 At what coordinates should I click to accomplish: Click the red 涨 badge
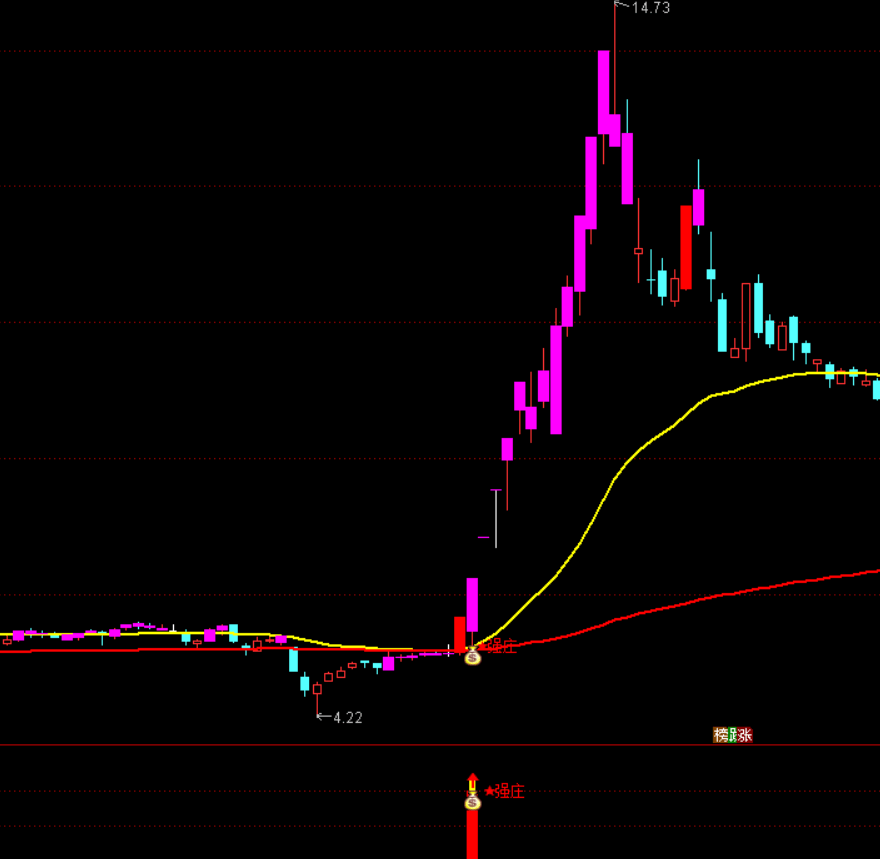pos(746,735)
